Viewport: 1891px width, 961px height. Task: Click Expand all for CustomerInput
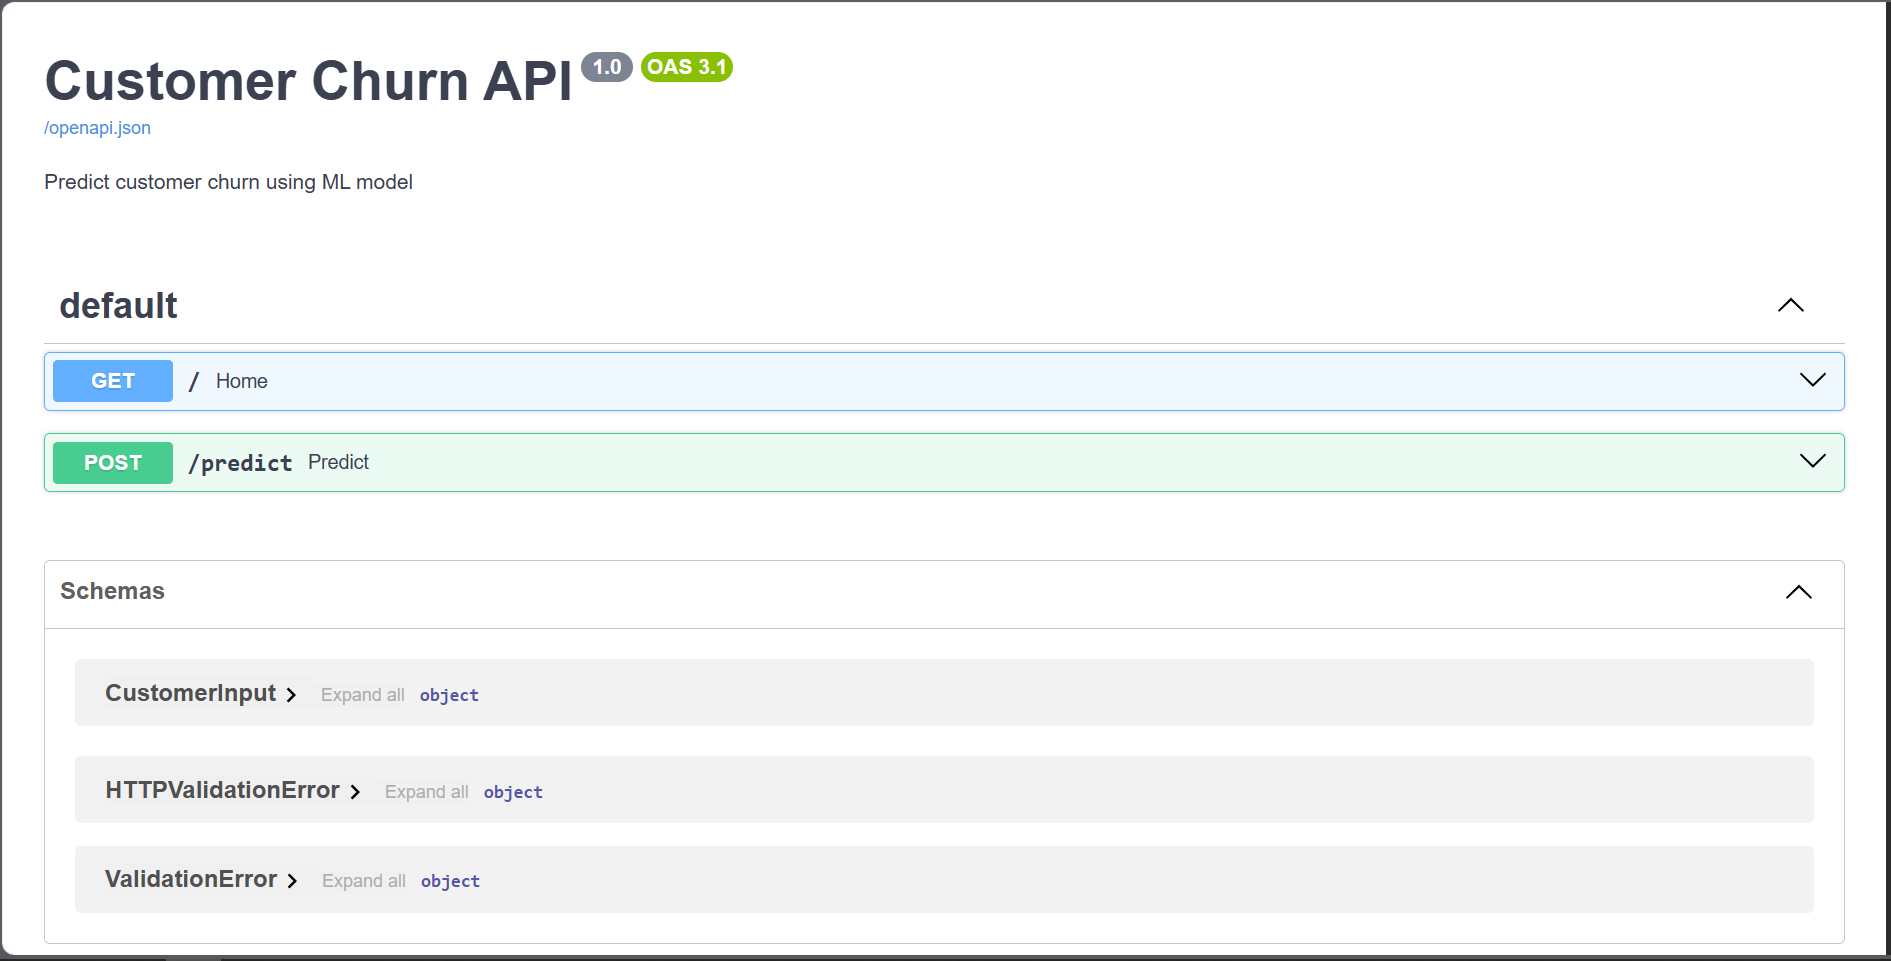362,695
